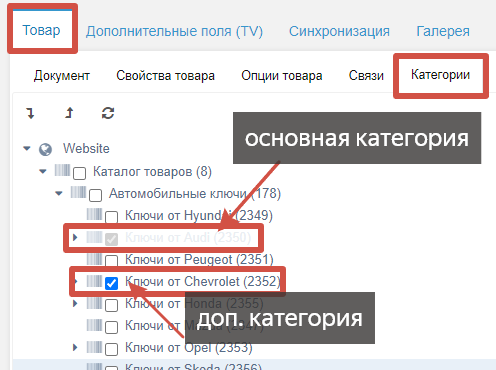Click the Ключи от Peugeot folder icon
The image size is (496, 370).
pyautogui.click(x=94, y=259)
